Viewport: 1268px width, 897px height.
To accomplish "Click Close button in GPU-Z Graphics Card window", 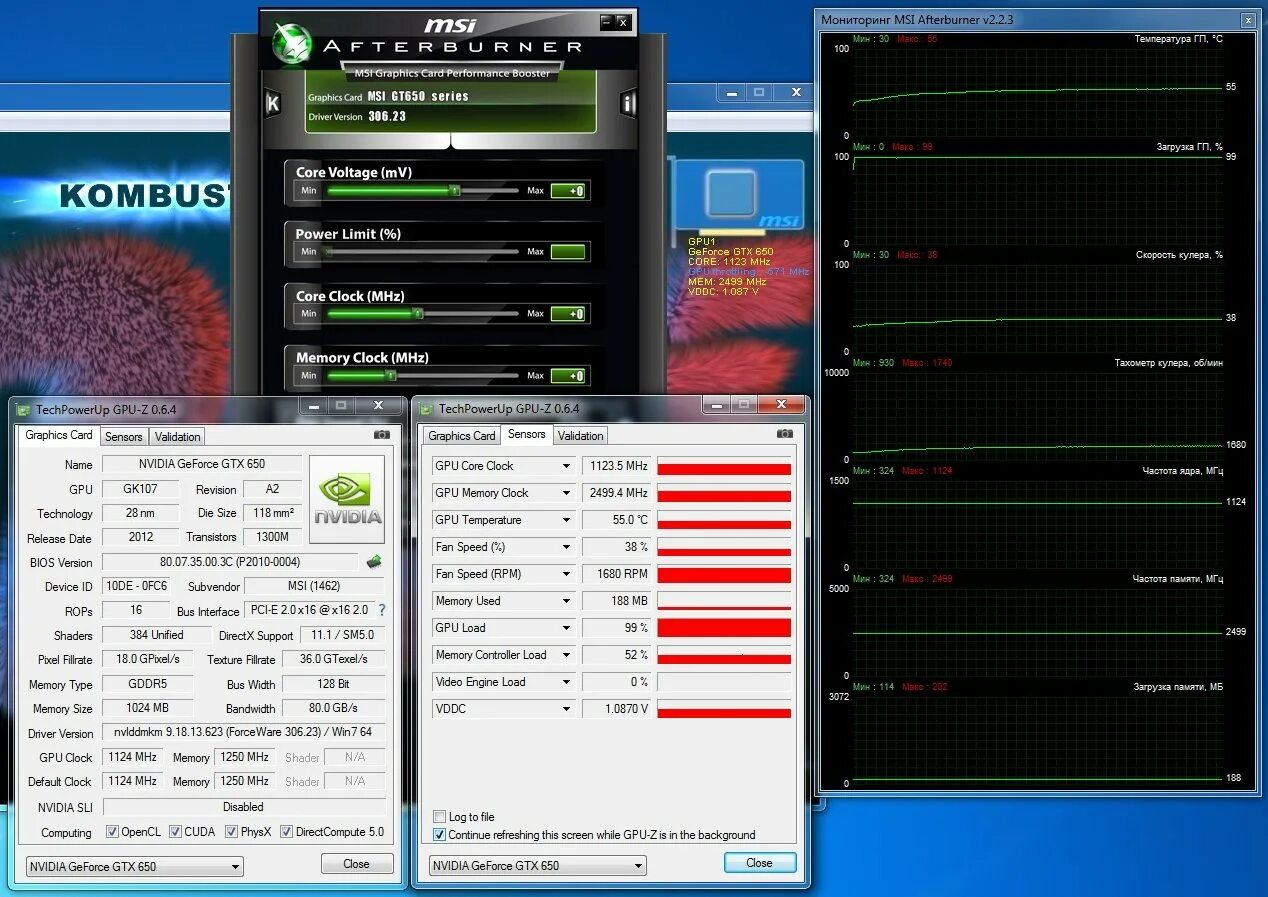I will (x=357, y=864).
